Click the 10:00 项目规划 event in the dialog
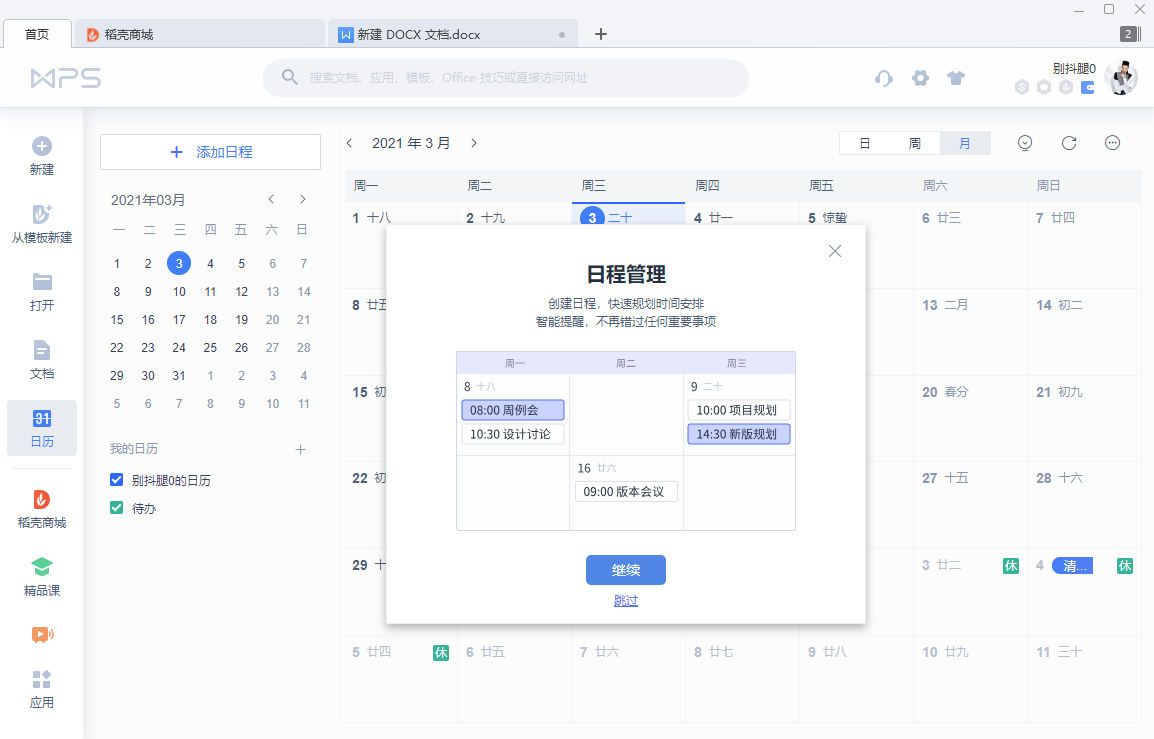1154x739 pixels. click(x=739, y=410)
